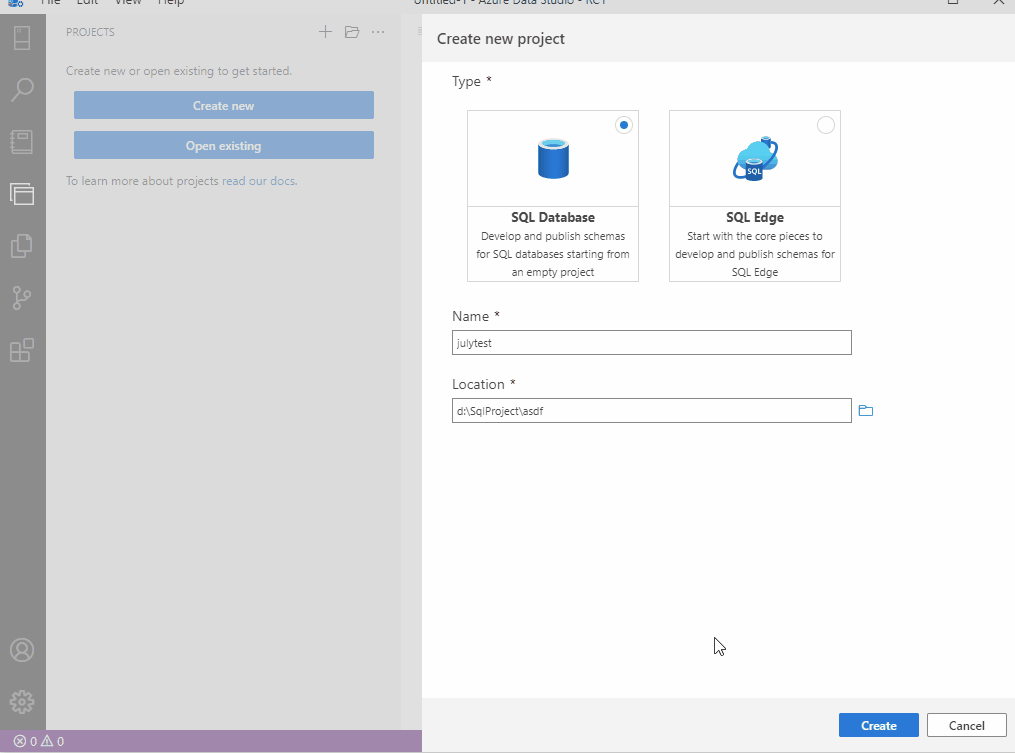Click the Create button

(878, 724)
